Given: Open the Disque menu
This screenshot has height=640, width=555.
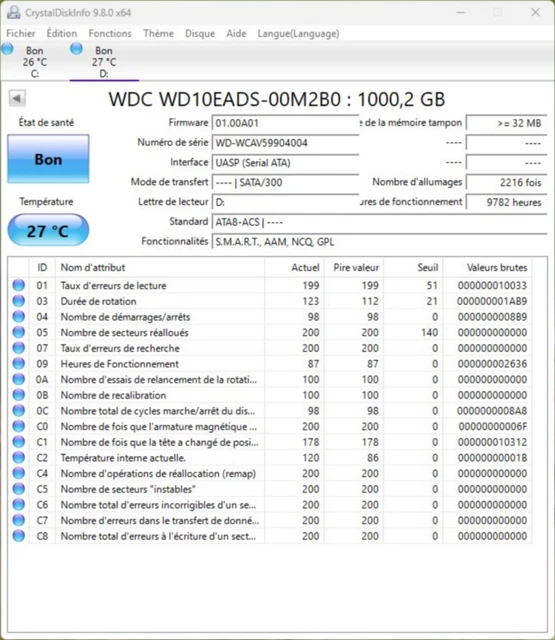Looking at the screenshot, I should click(x=200, y=33).
